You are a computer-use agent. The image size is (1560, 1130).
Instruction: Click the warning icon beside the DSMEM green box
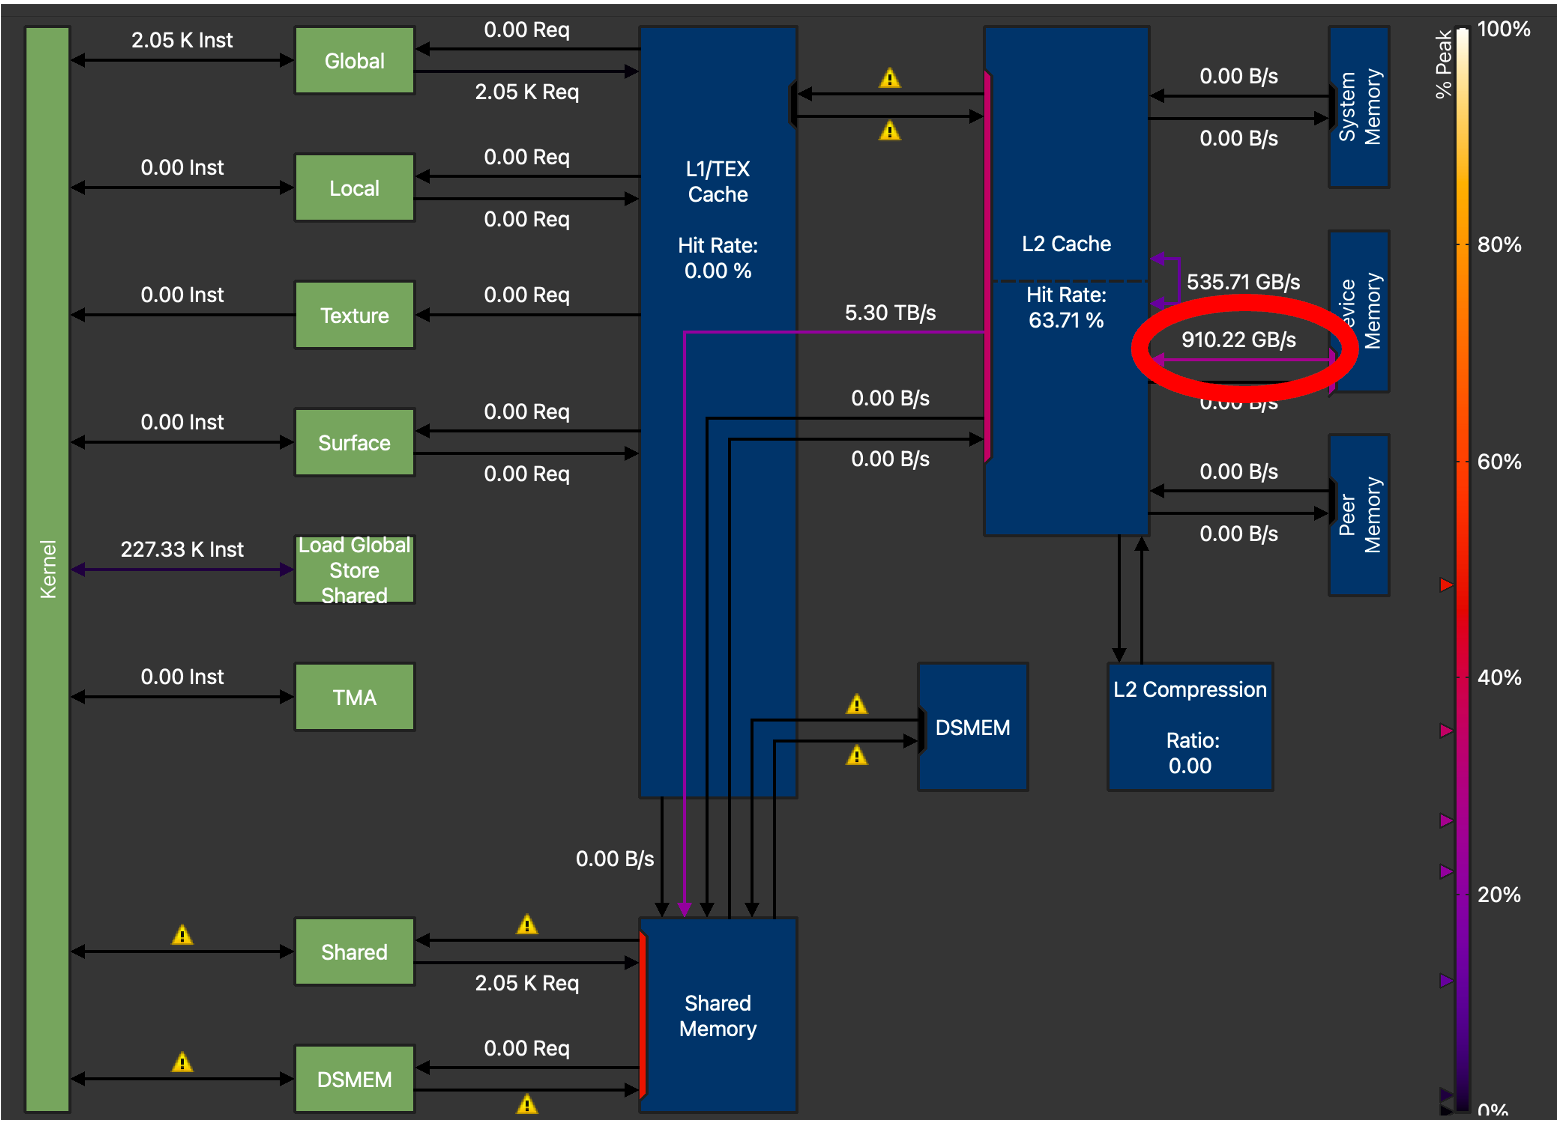[x=182, y=1062]
